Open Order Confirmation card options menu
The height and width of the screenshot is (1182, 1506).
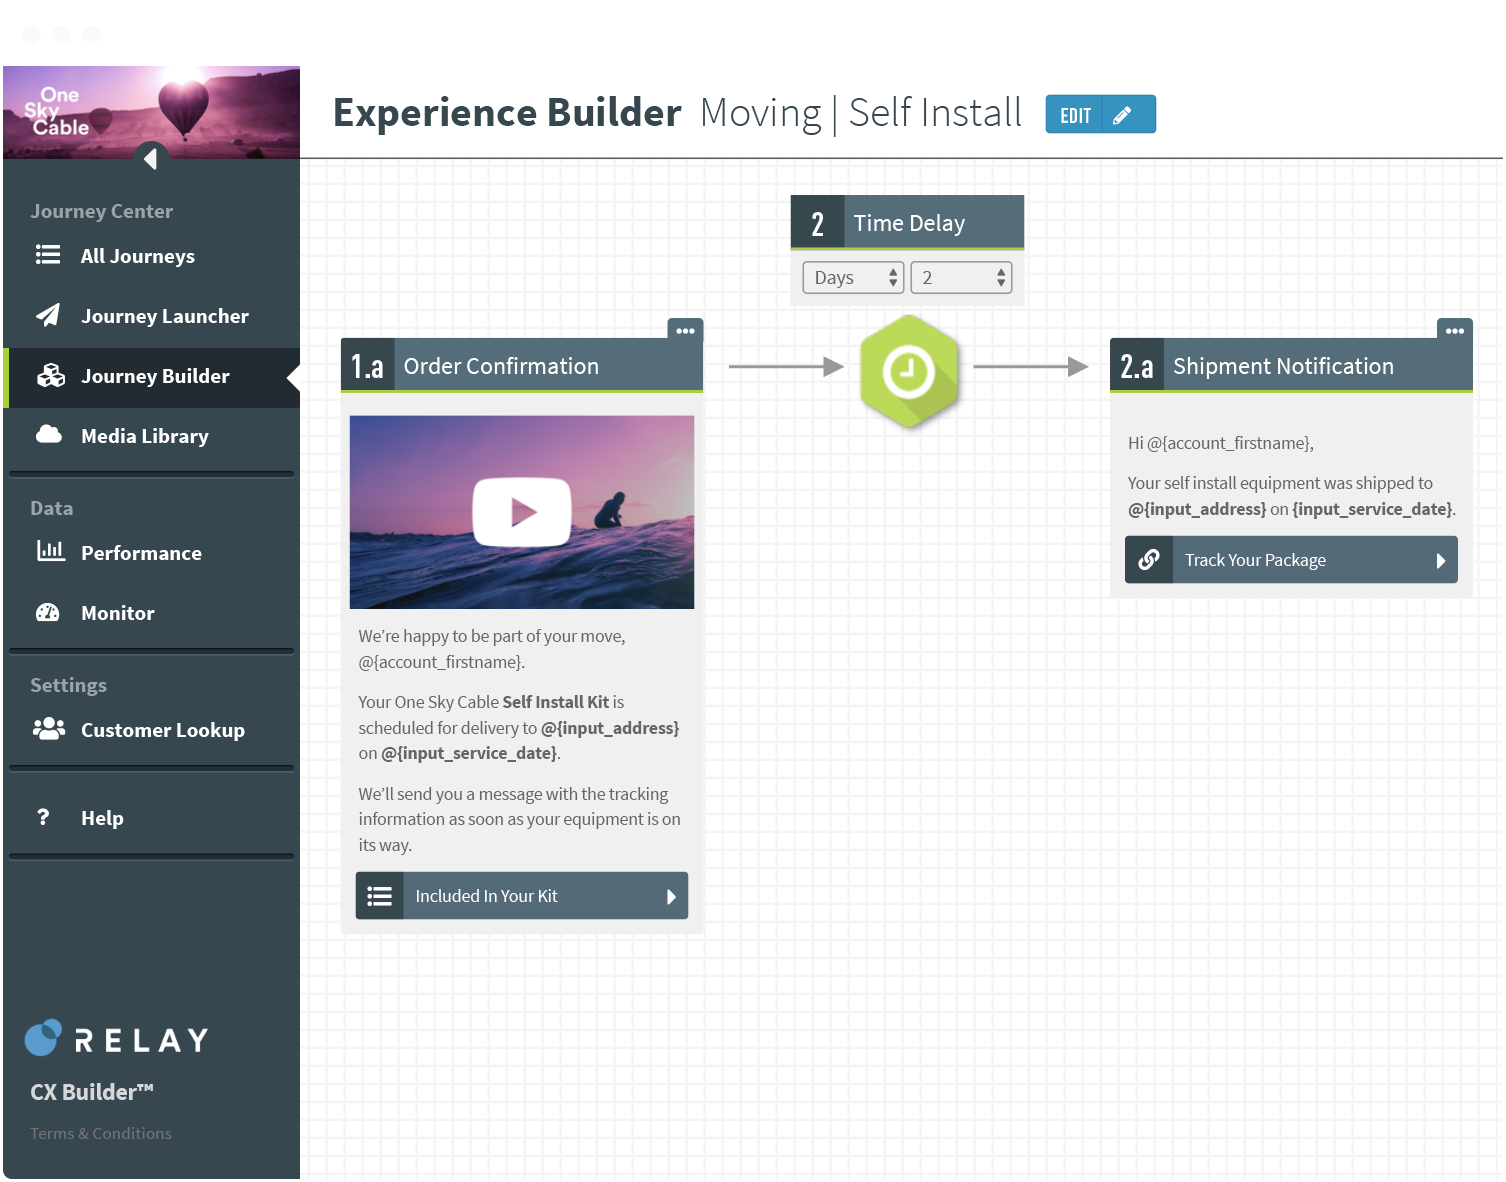(x=685, y=331)
